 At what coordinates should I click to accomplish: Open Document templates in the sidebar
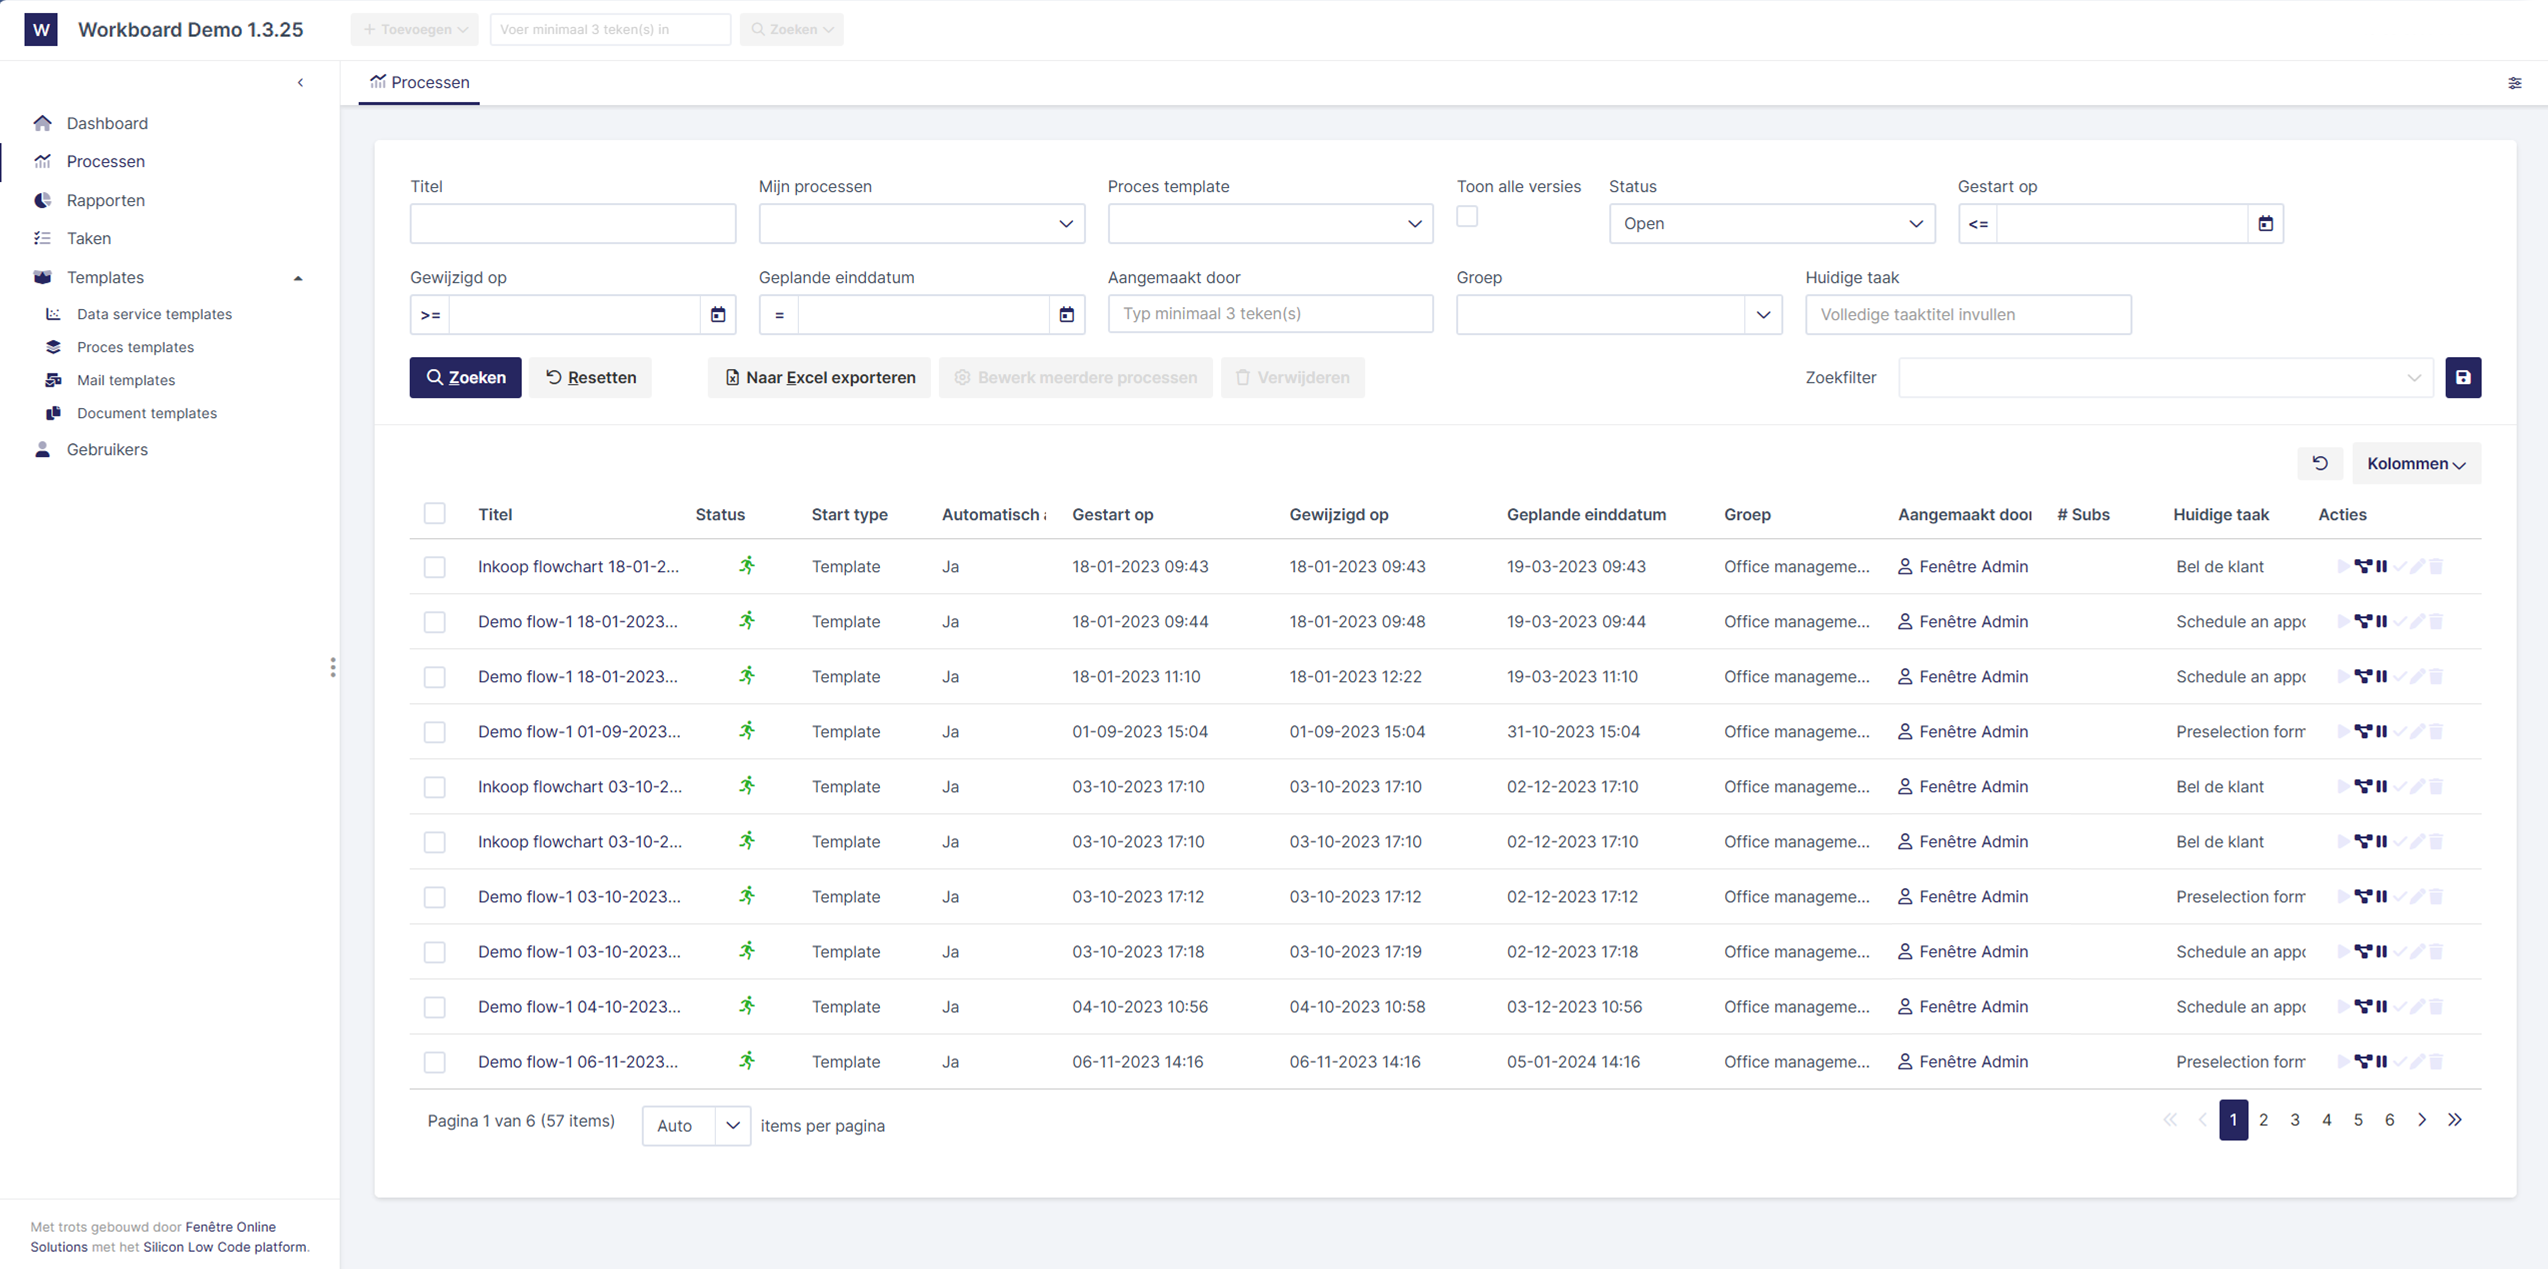[147, 413]
